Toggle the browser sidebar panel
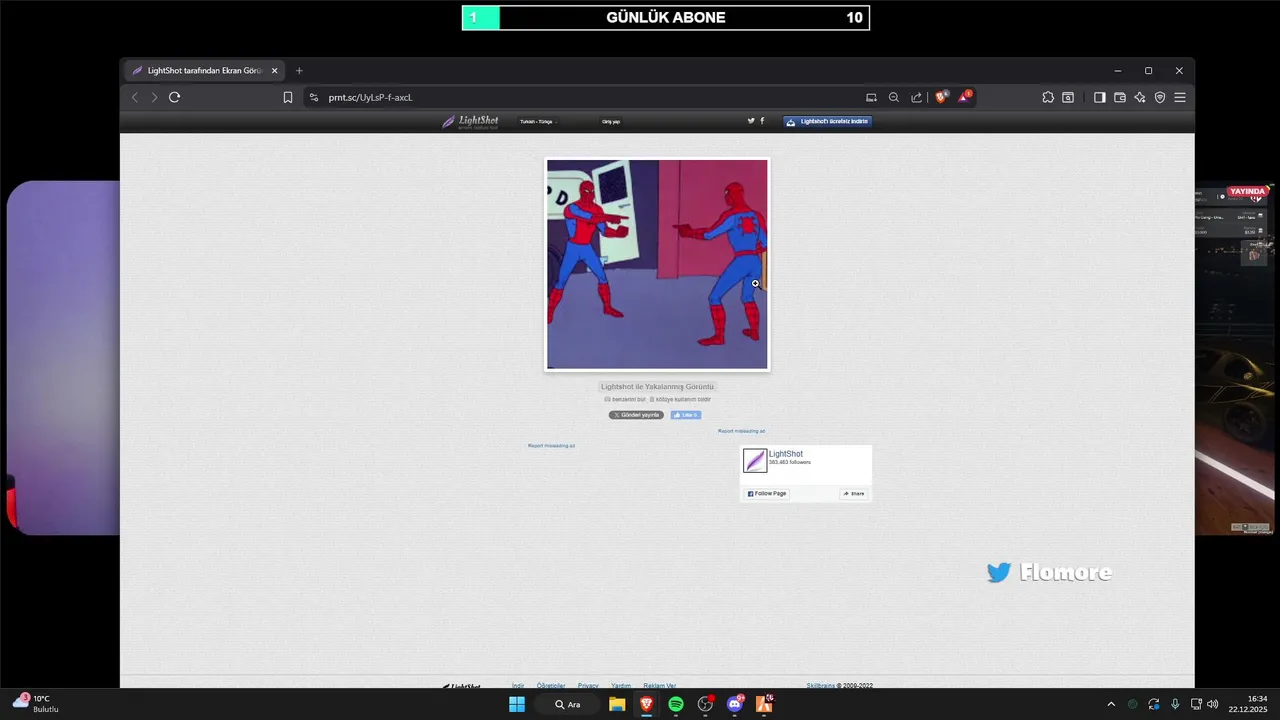Image resolution: width=1280 pixels, height=720 pixels. 1099,97
